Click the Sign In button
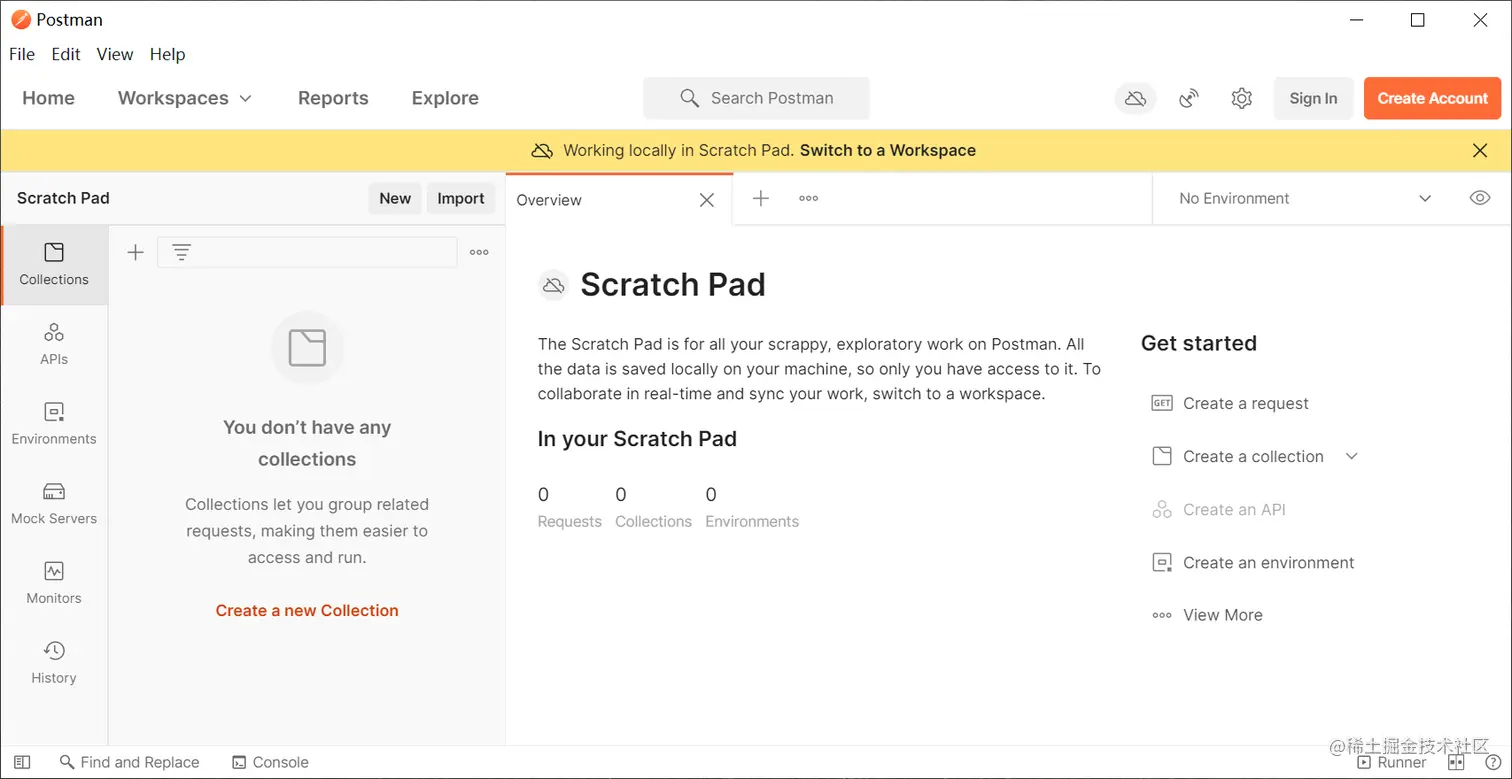 1313,98
